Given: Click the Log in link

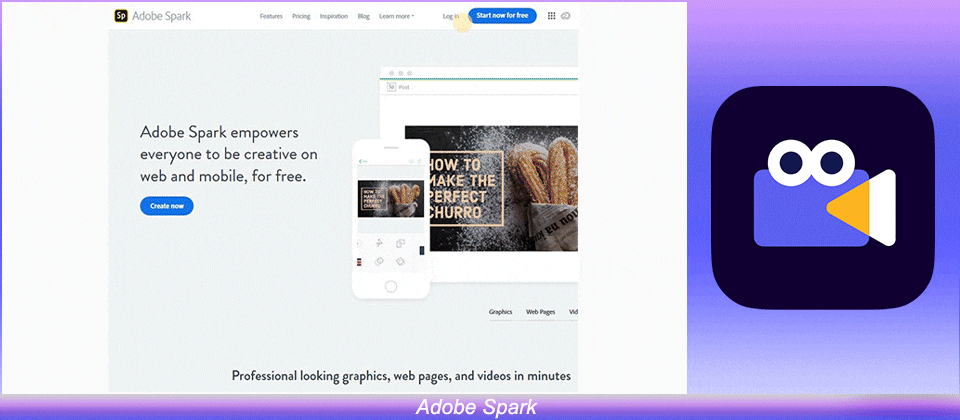Looking at the screenshot, I should (x=451, y=17).
